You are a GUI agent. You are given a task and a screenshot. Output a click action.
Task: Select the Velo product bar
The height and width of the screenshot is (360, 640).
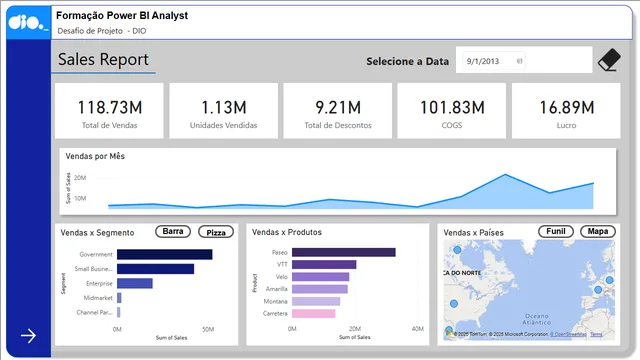click(320, 277)
